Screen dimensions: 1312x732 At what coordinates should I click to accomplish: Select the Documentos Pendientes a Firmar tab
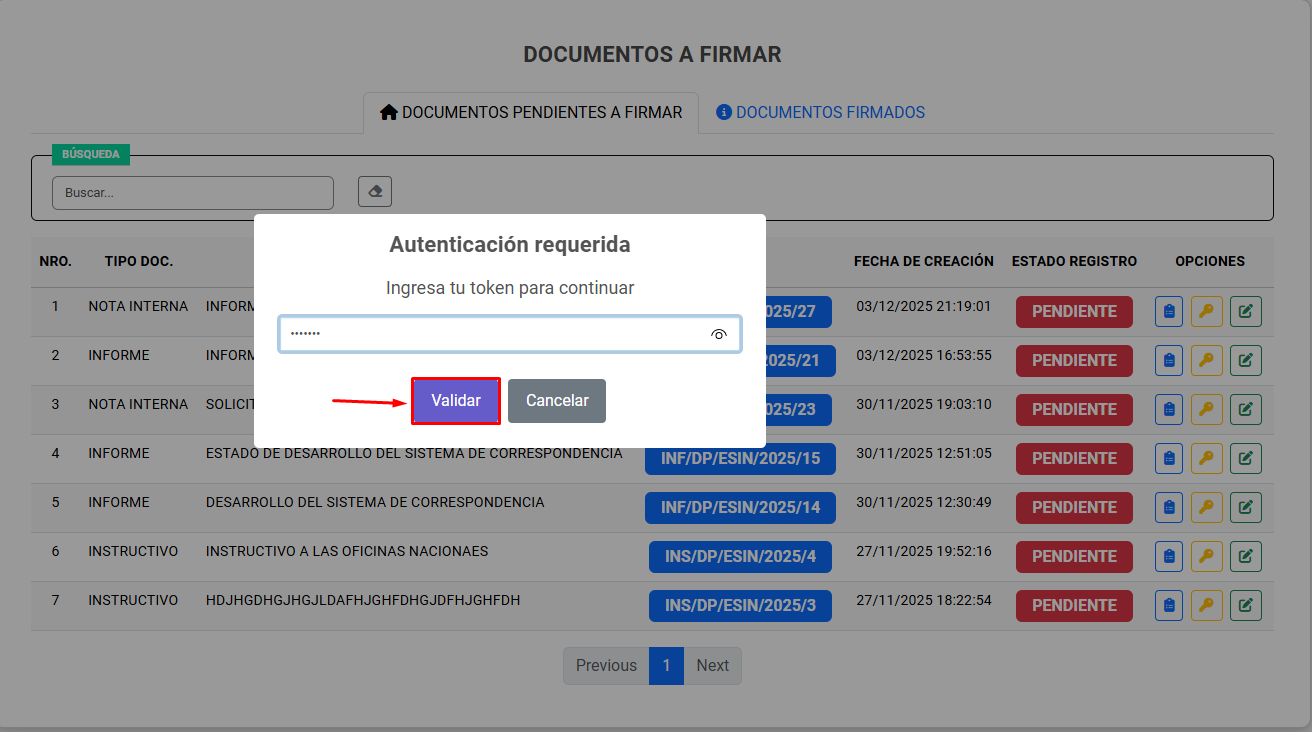[x=531, y=113]
